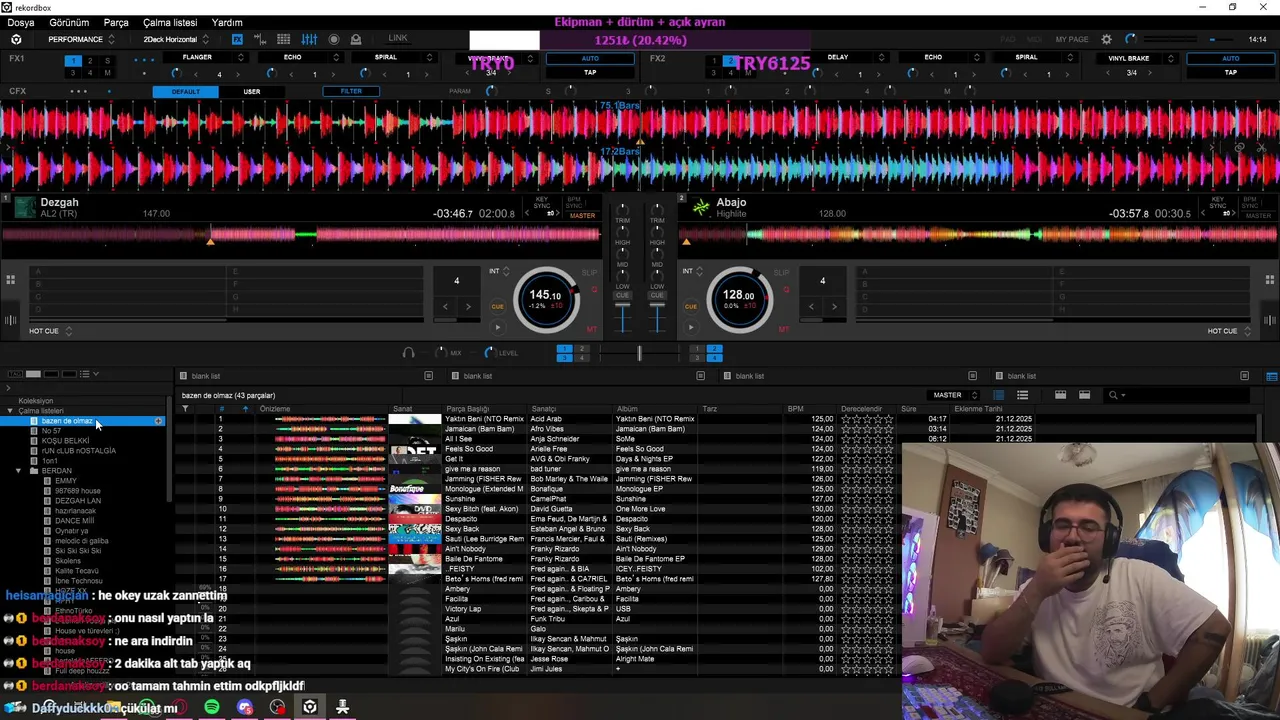Open the Dosya menu
This screenshot has width=1280, height=720.
coord(21,22)
